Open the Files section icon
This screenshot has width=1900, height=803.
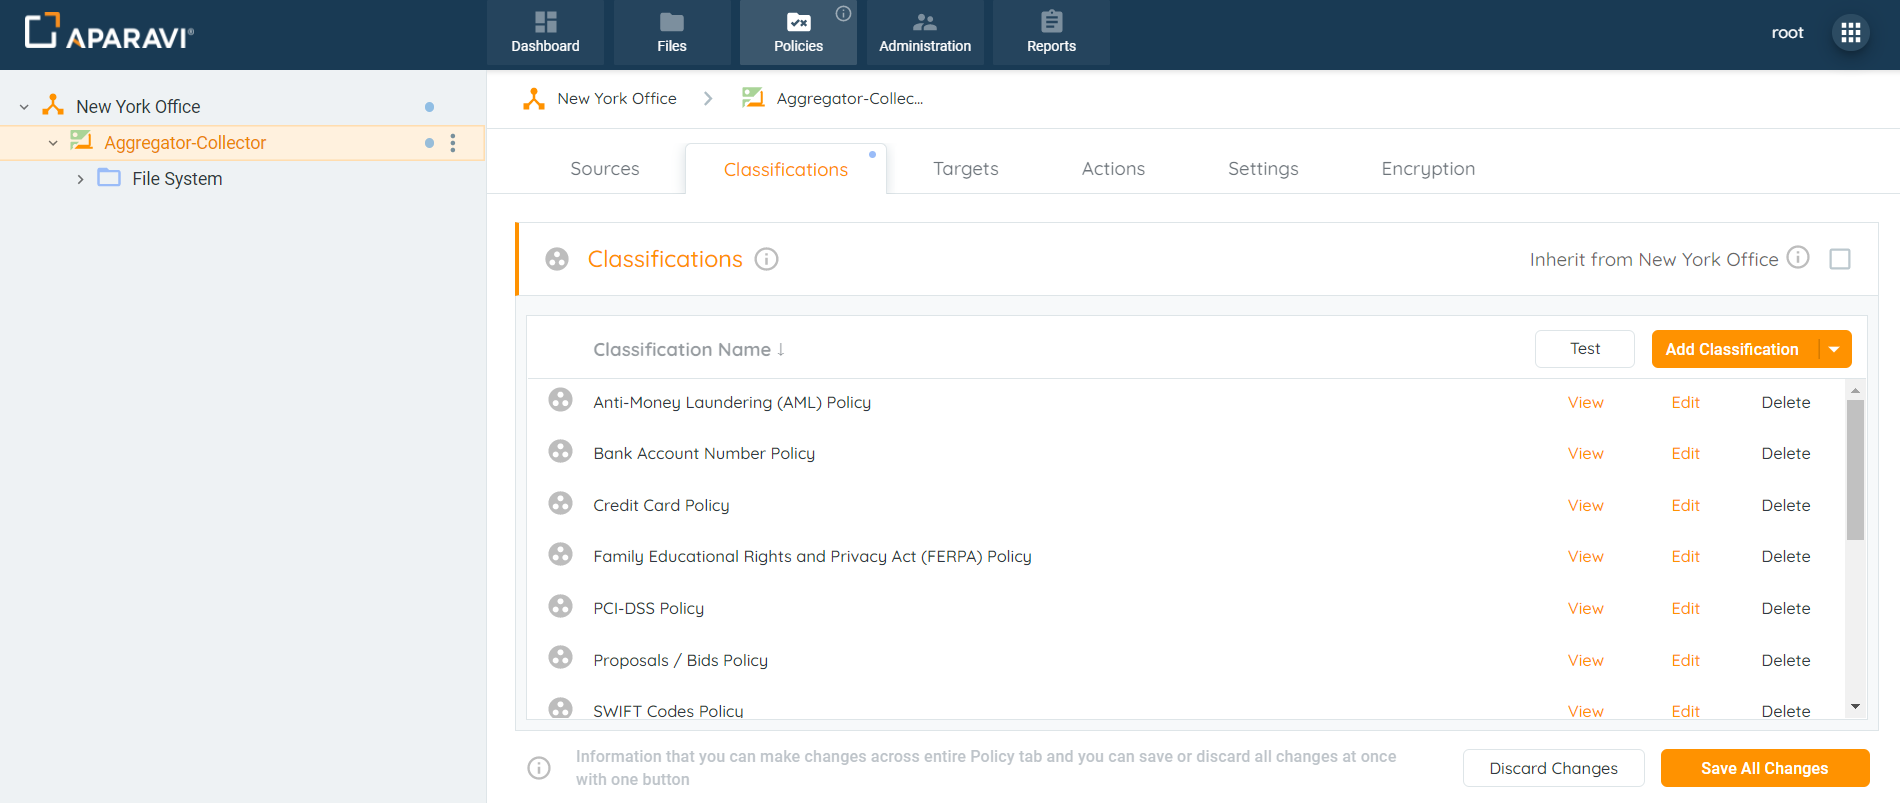point(671,22)
